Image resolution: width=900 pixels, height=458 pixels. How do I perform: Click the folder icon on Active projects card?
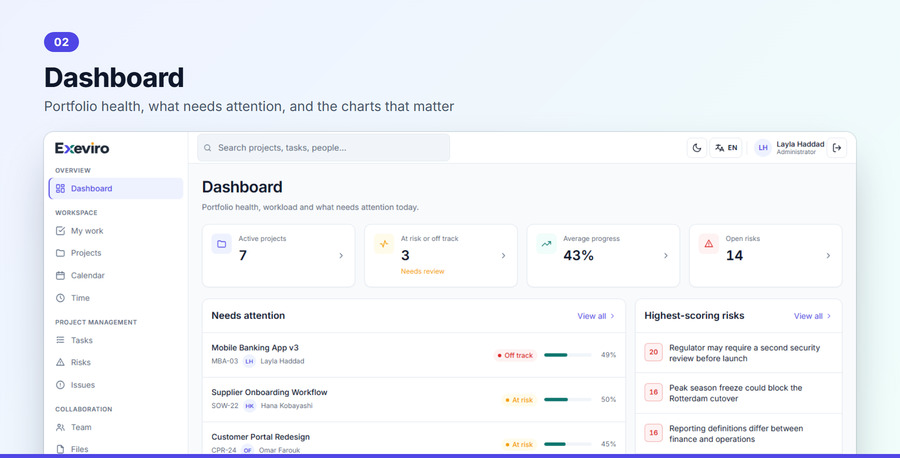[222, 244]
